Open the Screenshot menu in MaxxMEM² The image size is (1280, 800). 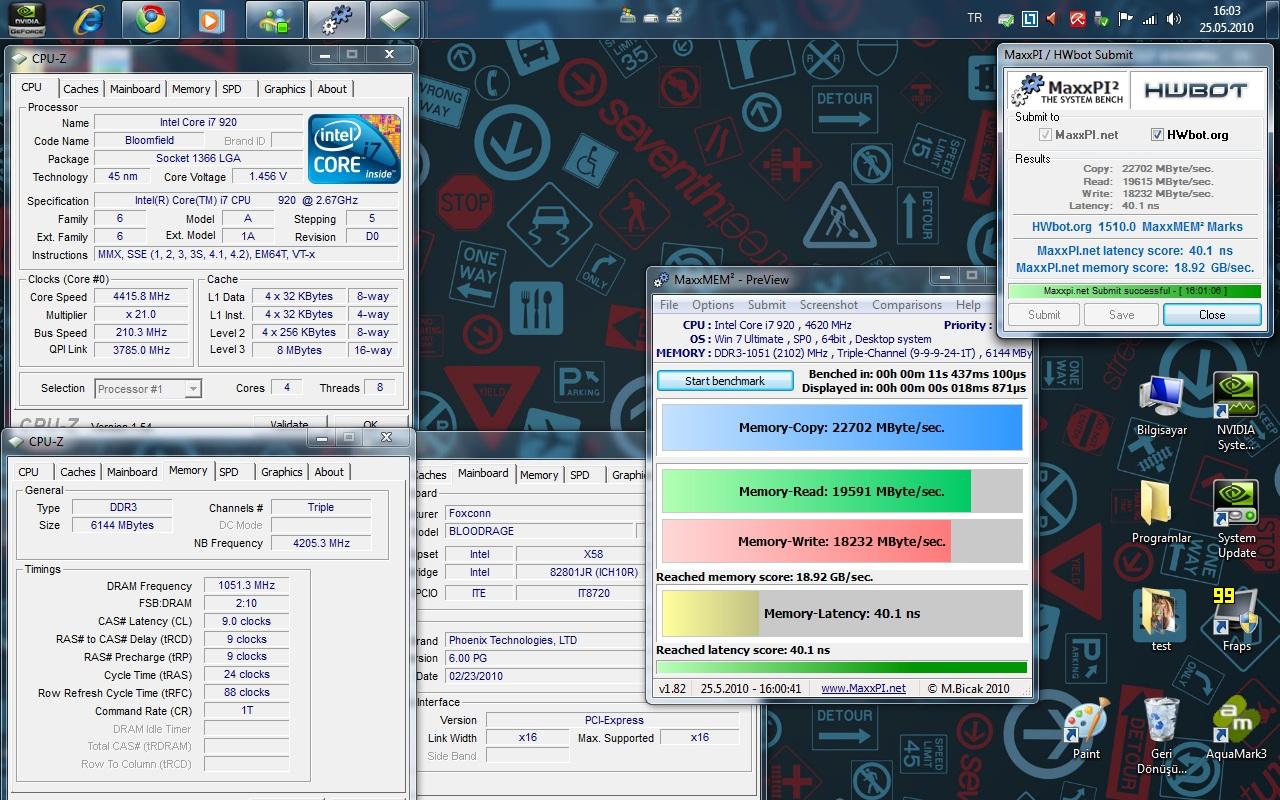(x=829, y=305)
